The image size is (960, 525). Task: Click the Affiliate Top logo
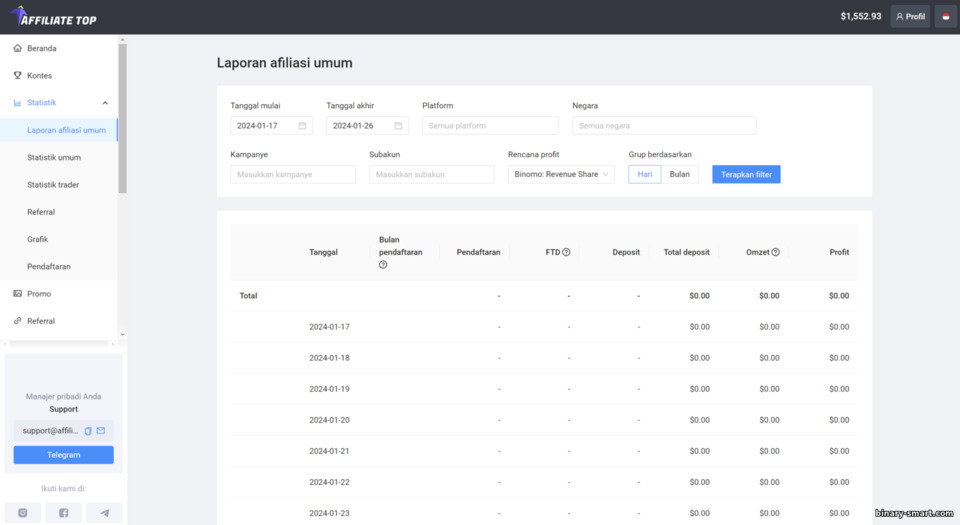pos(53,17)
